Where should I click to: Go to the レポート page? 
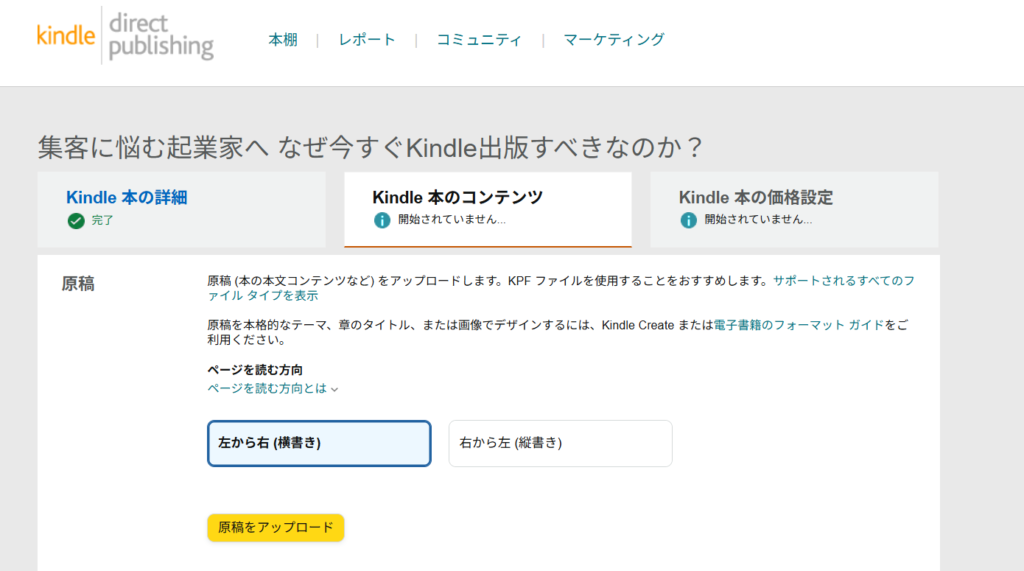tap(367, 40)
